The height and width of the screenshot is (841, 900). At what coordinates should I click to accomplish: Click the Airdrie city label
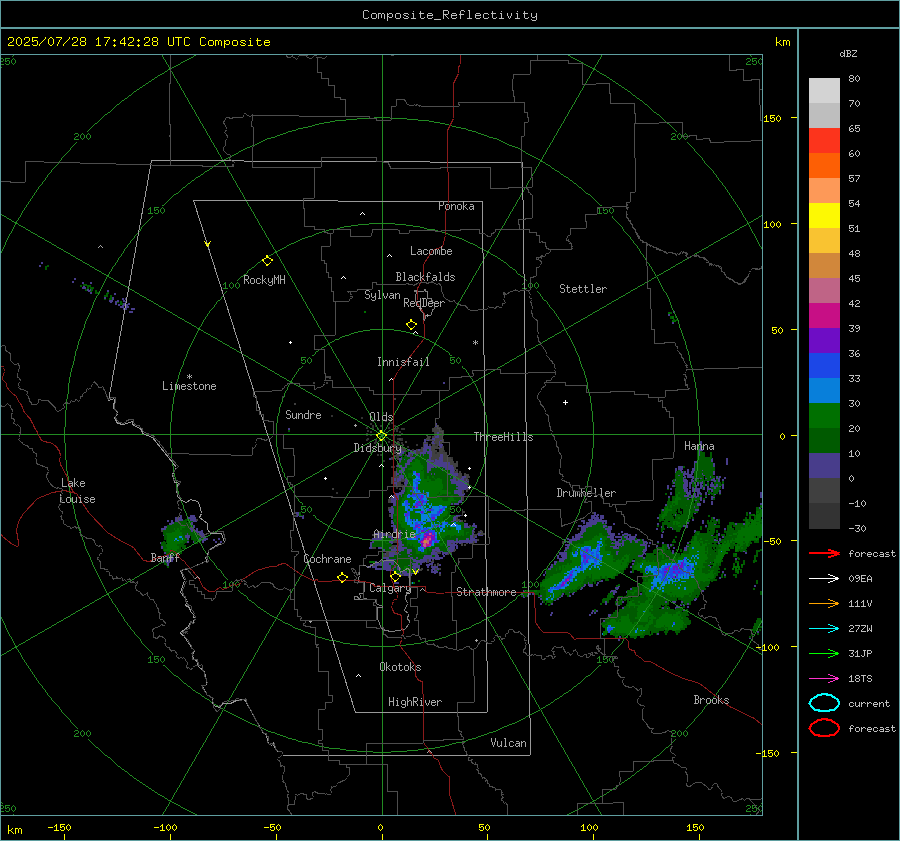point(394,534)
